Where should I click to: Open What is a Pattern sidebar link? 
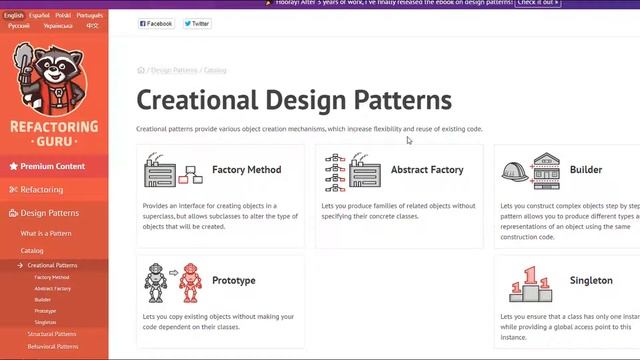[x=46, y=233]
